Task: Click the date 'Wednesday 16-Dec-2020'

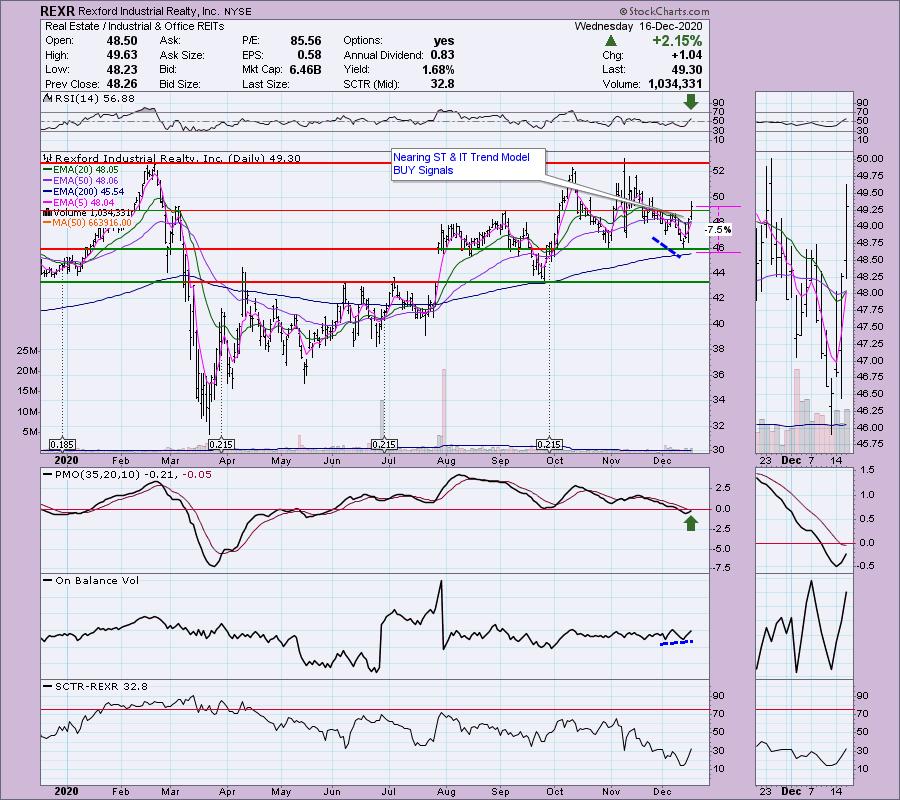Action: click(638, 26)
